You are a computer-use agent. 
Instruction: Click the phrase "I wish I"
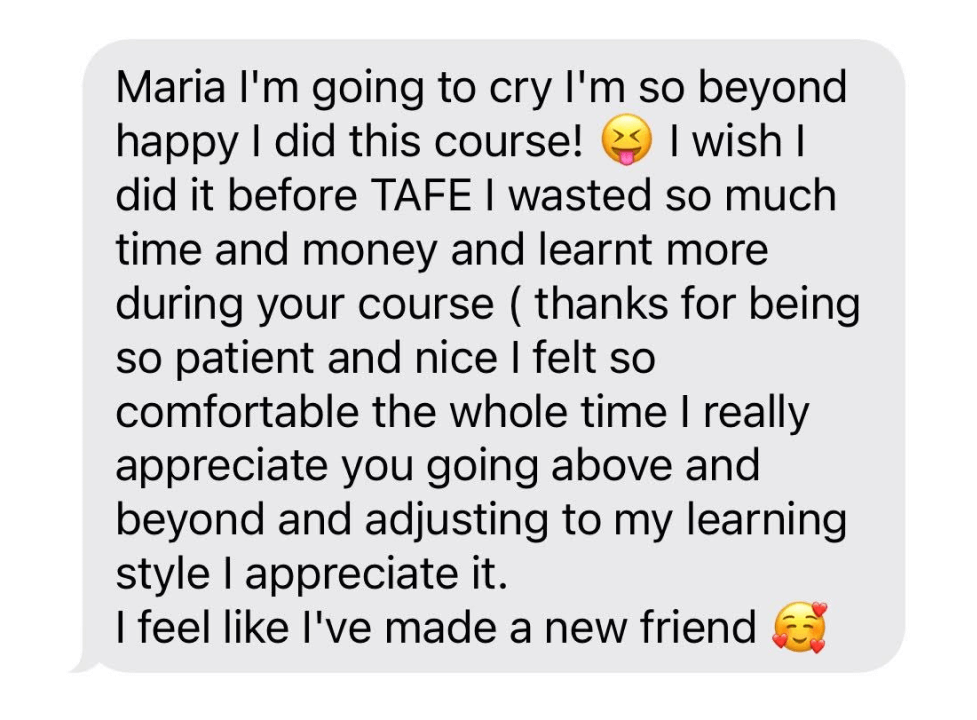coord(737,141)
